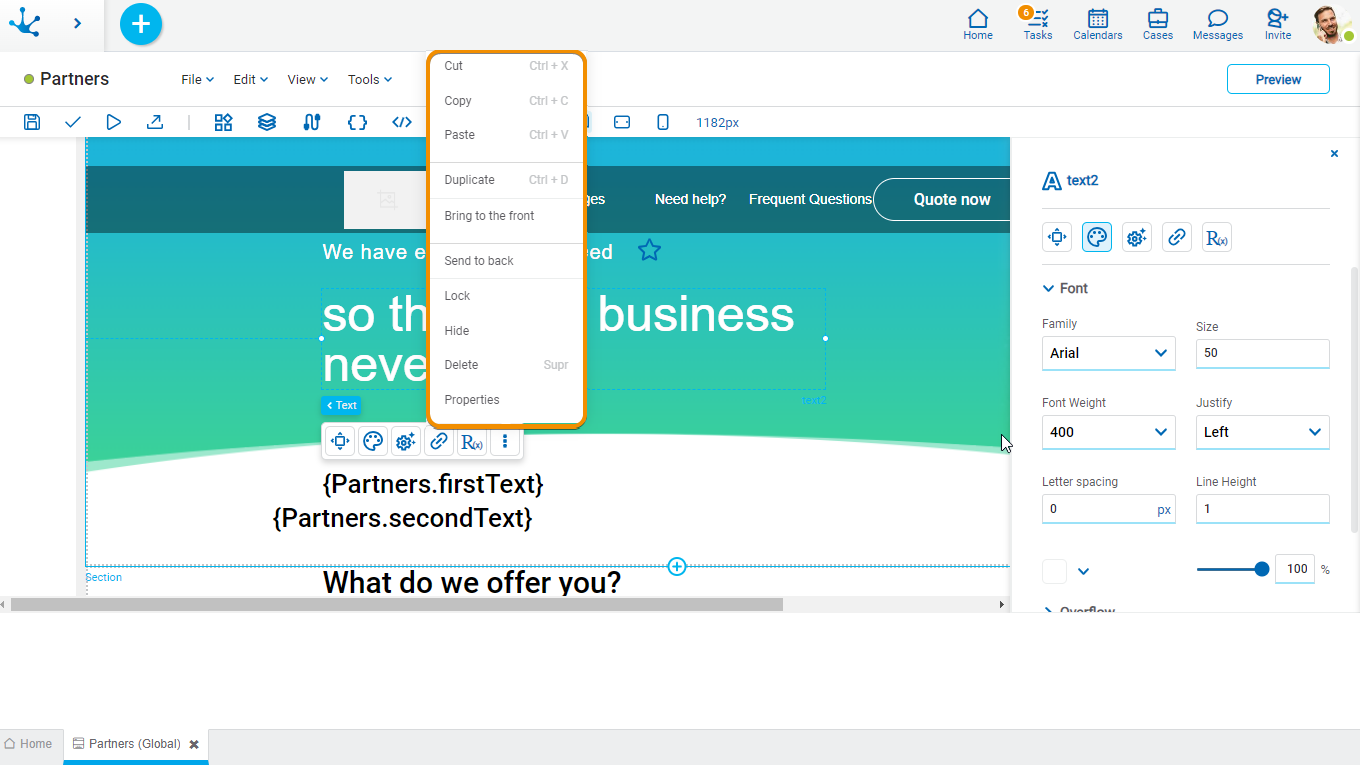Click the app logo in the top-left corner

tap(24, 23)
